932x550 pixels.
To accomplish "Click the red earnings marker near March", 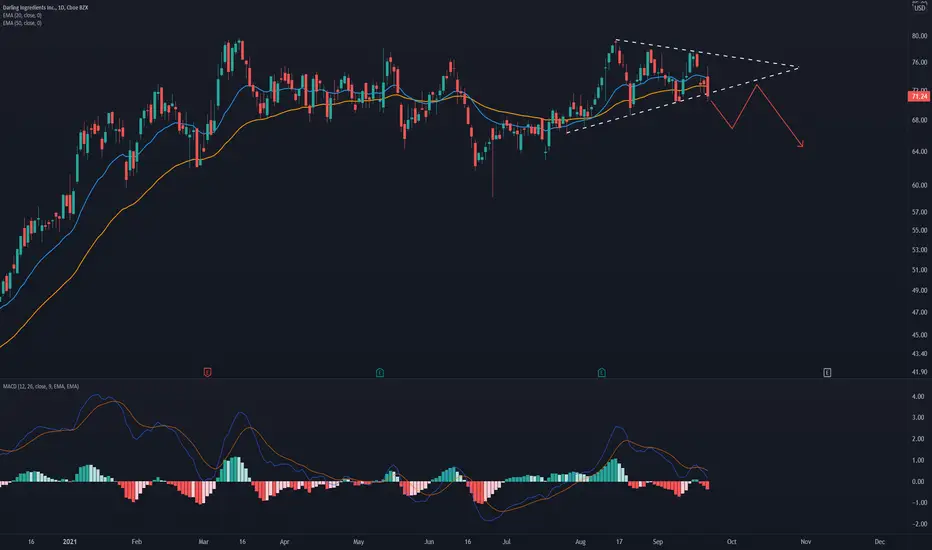I will tap(207, 372).
